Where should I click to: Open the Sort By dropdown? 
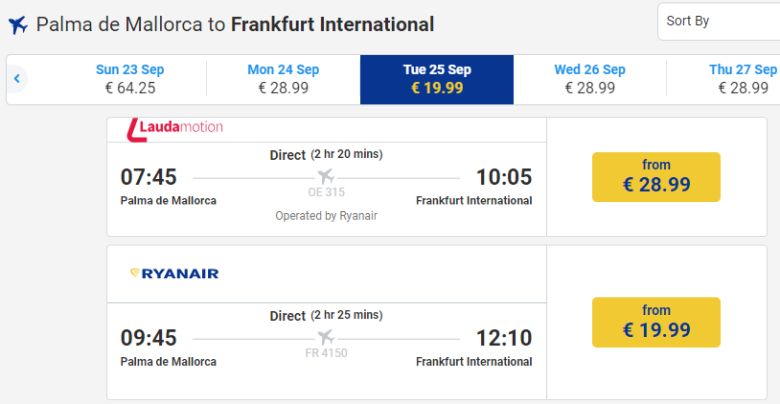coord(718,21)
